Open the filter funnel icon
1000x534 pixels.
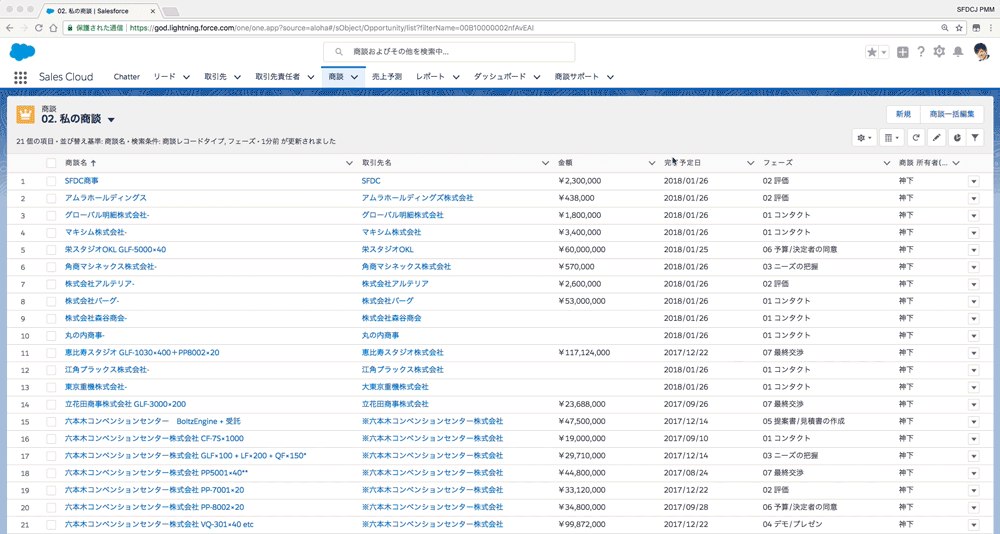(976, 137)
